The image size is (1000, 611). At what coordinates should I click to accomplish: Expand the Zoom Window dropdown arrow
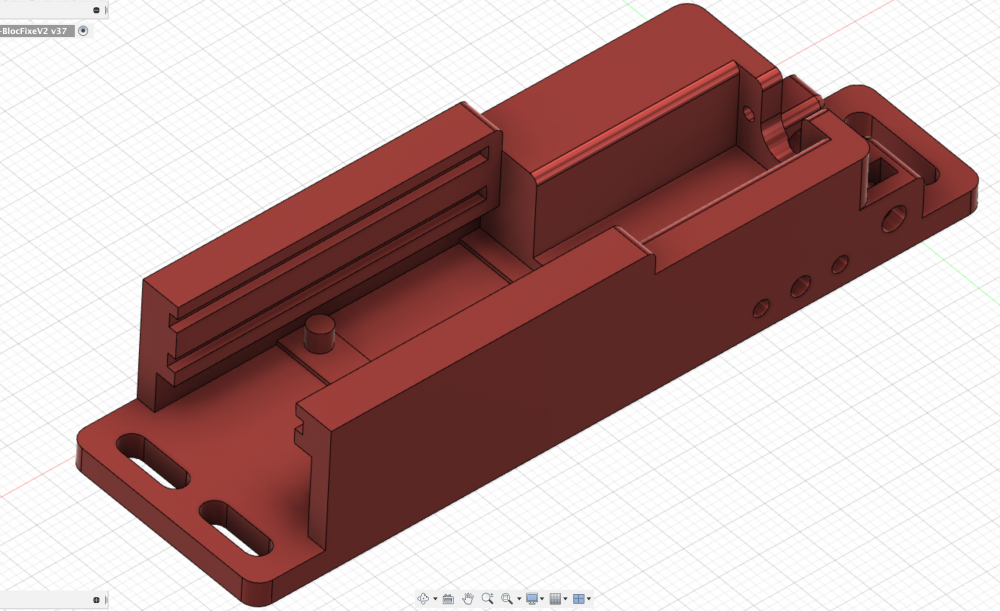point(518,599)
